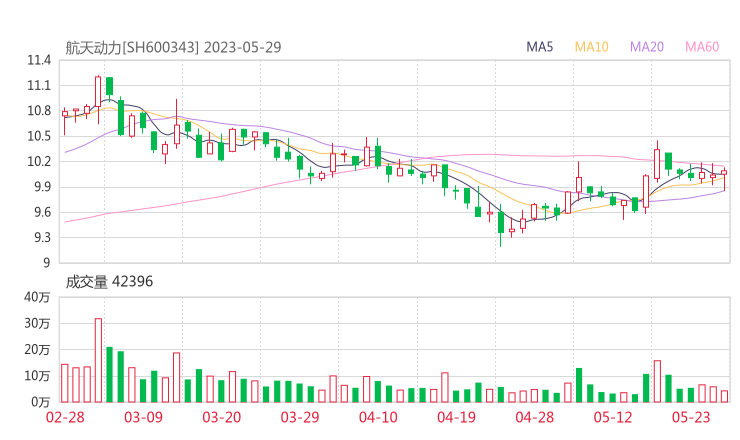Click the 05-12 date axis label
Image resolution: width=740 pixels, height=440 pixels.
(x=613, y=417)
